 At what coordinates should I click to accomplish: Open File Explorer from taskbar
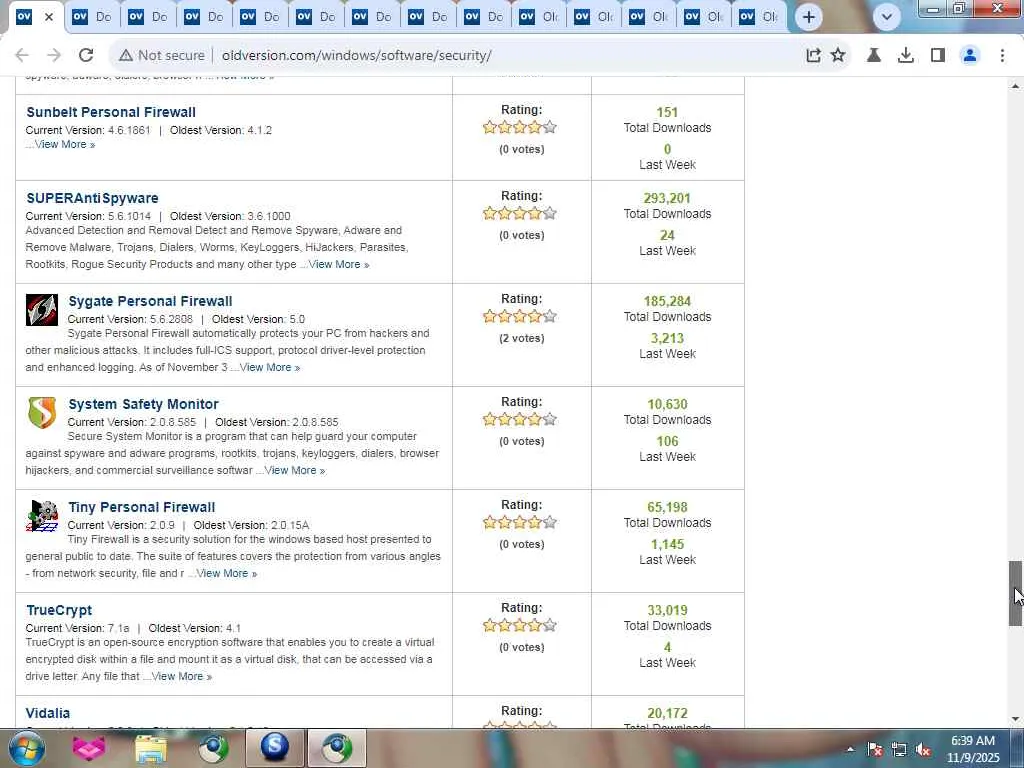tap(151, 748)
